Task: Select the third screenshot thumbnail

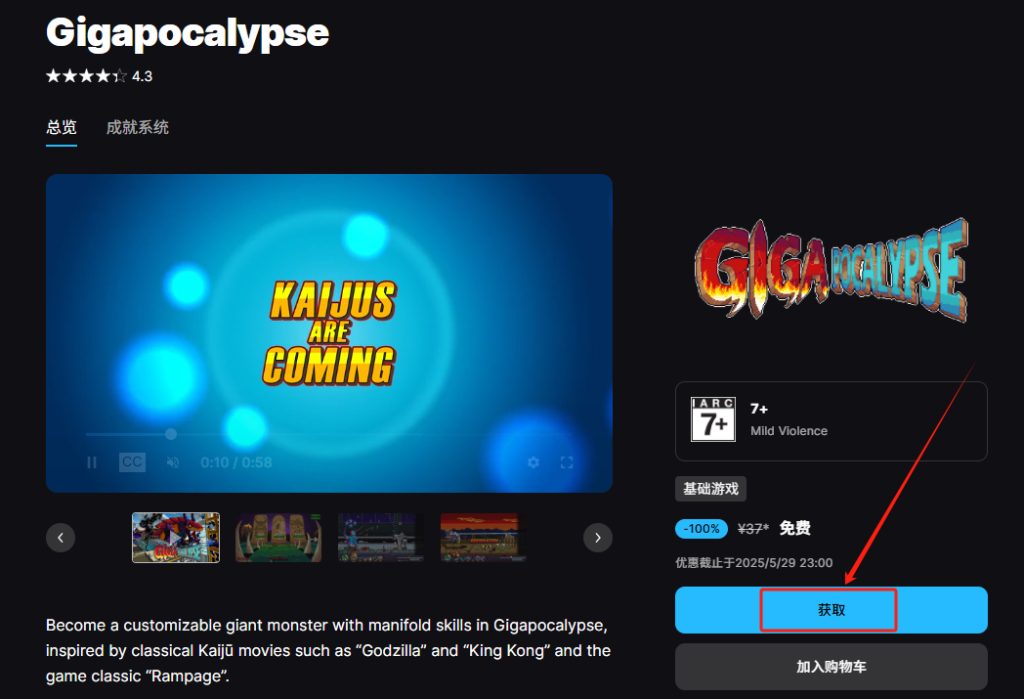Action: [381, 538]
